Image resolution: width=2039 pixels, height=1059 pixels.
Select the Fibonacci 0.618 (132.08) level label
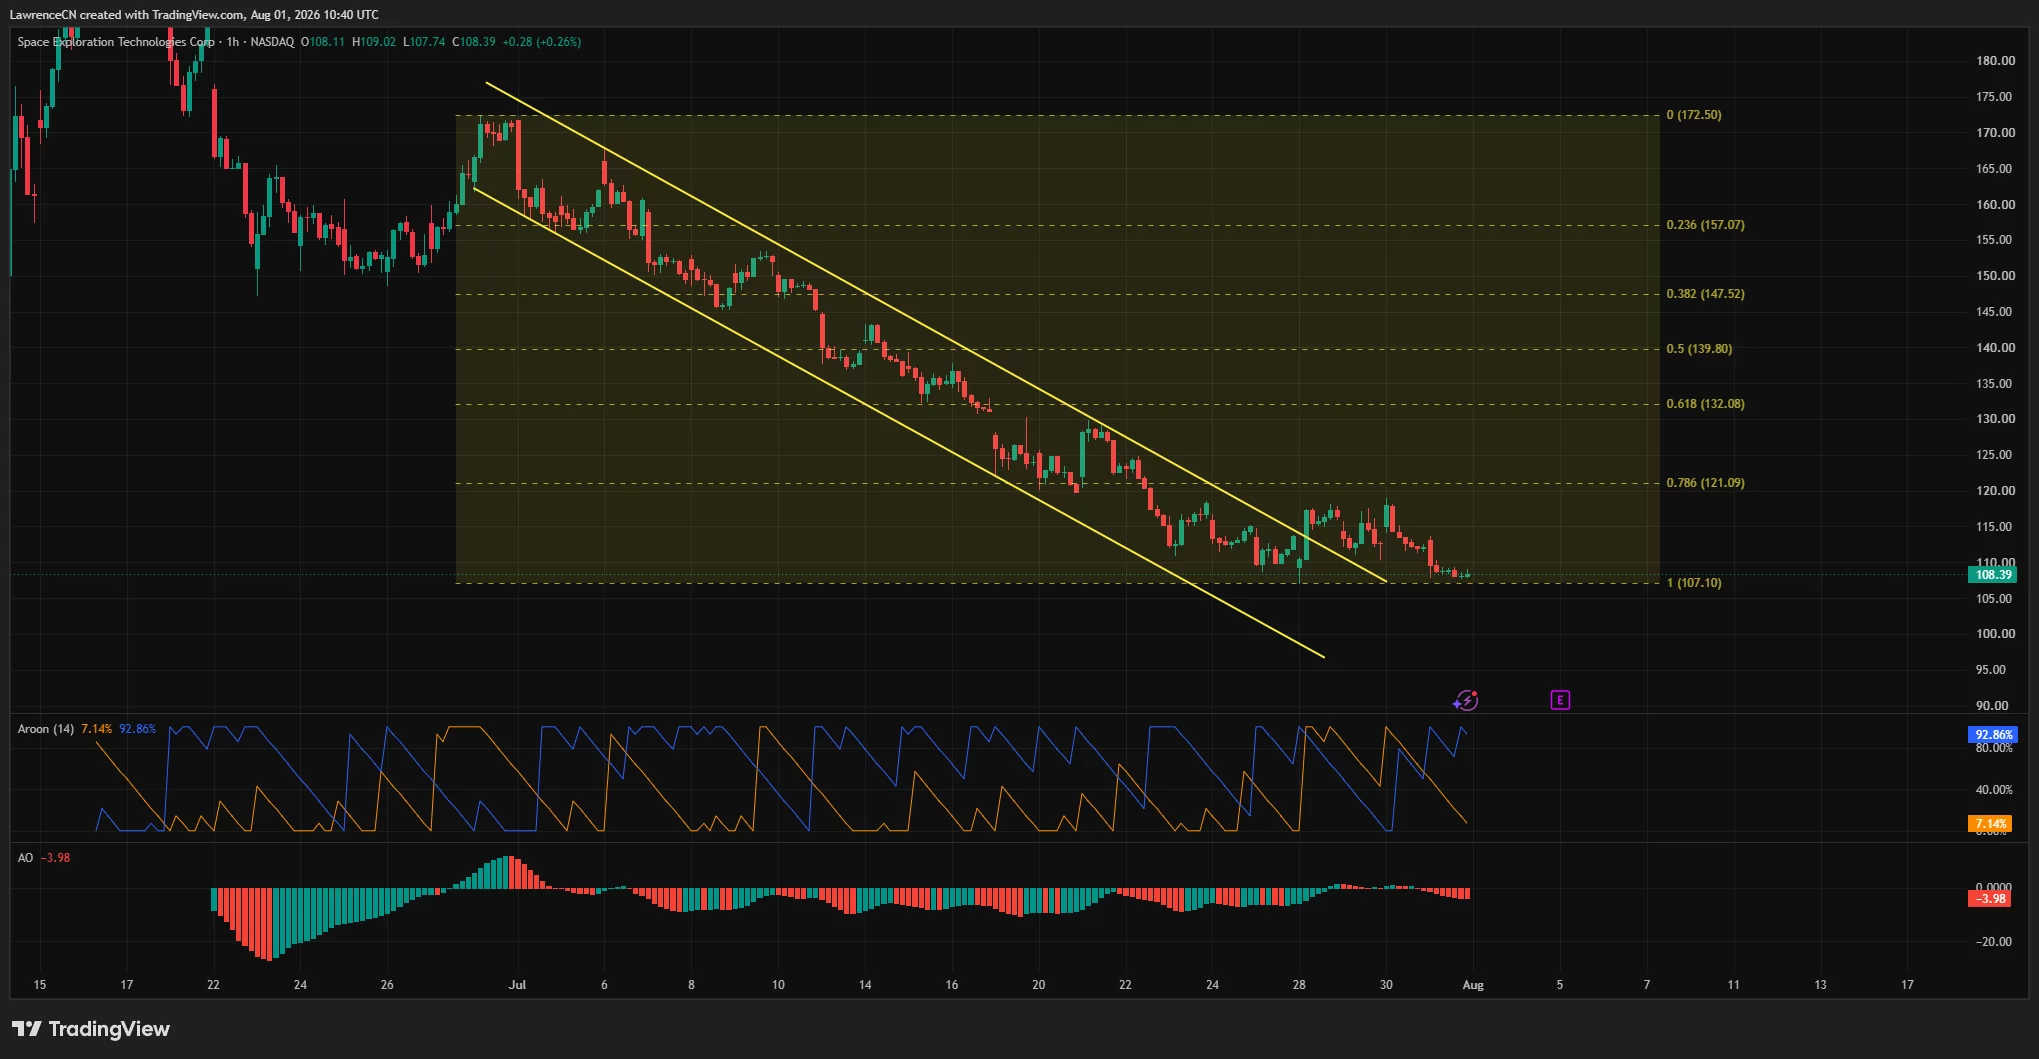click(1705, 404)
